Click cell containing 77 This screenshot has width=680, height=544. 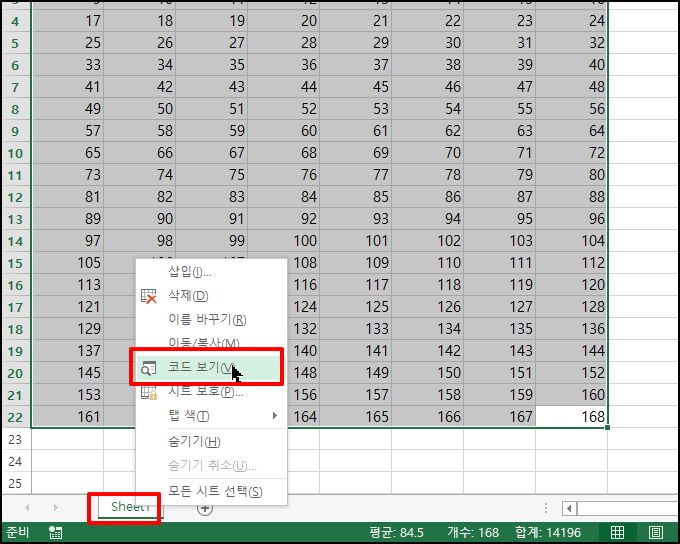coord(355,175)
